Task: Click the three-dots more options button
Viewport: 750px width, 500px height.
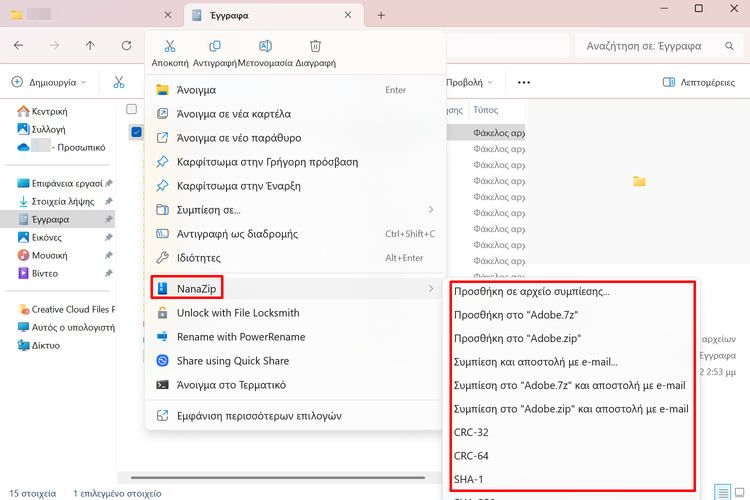Action: tap(524, 82)
